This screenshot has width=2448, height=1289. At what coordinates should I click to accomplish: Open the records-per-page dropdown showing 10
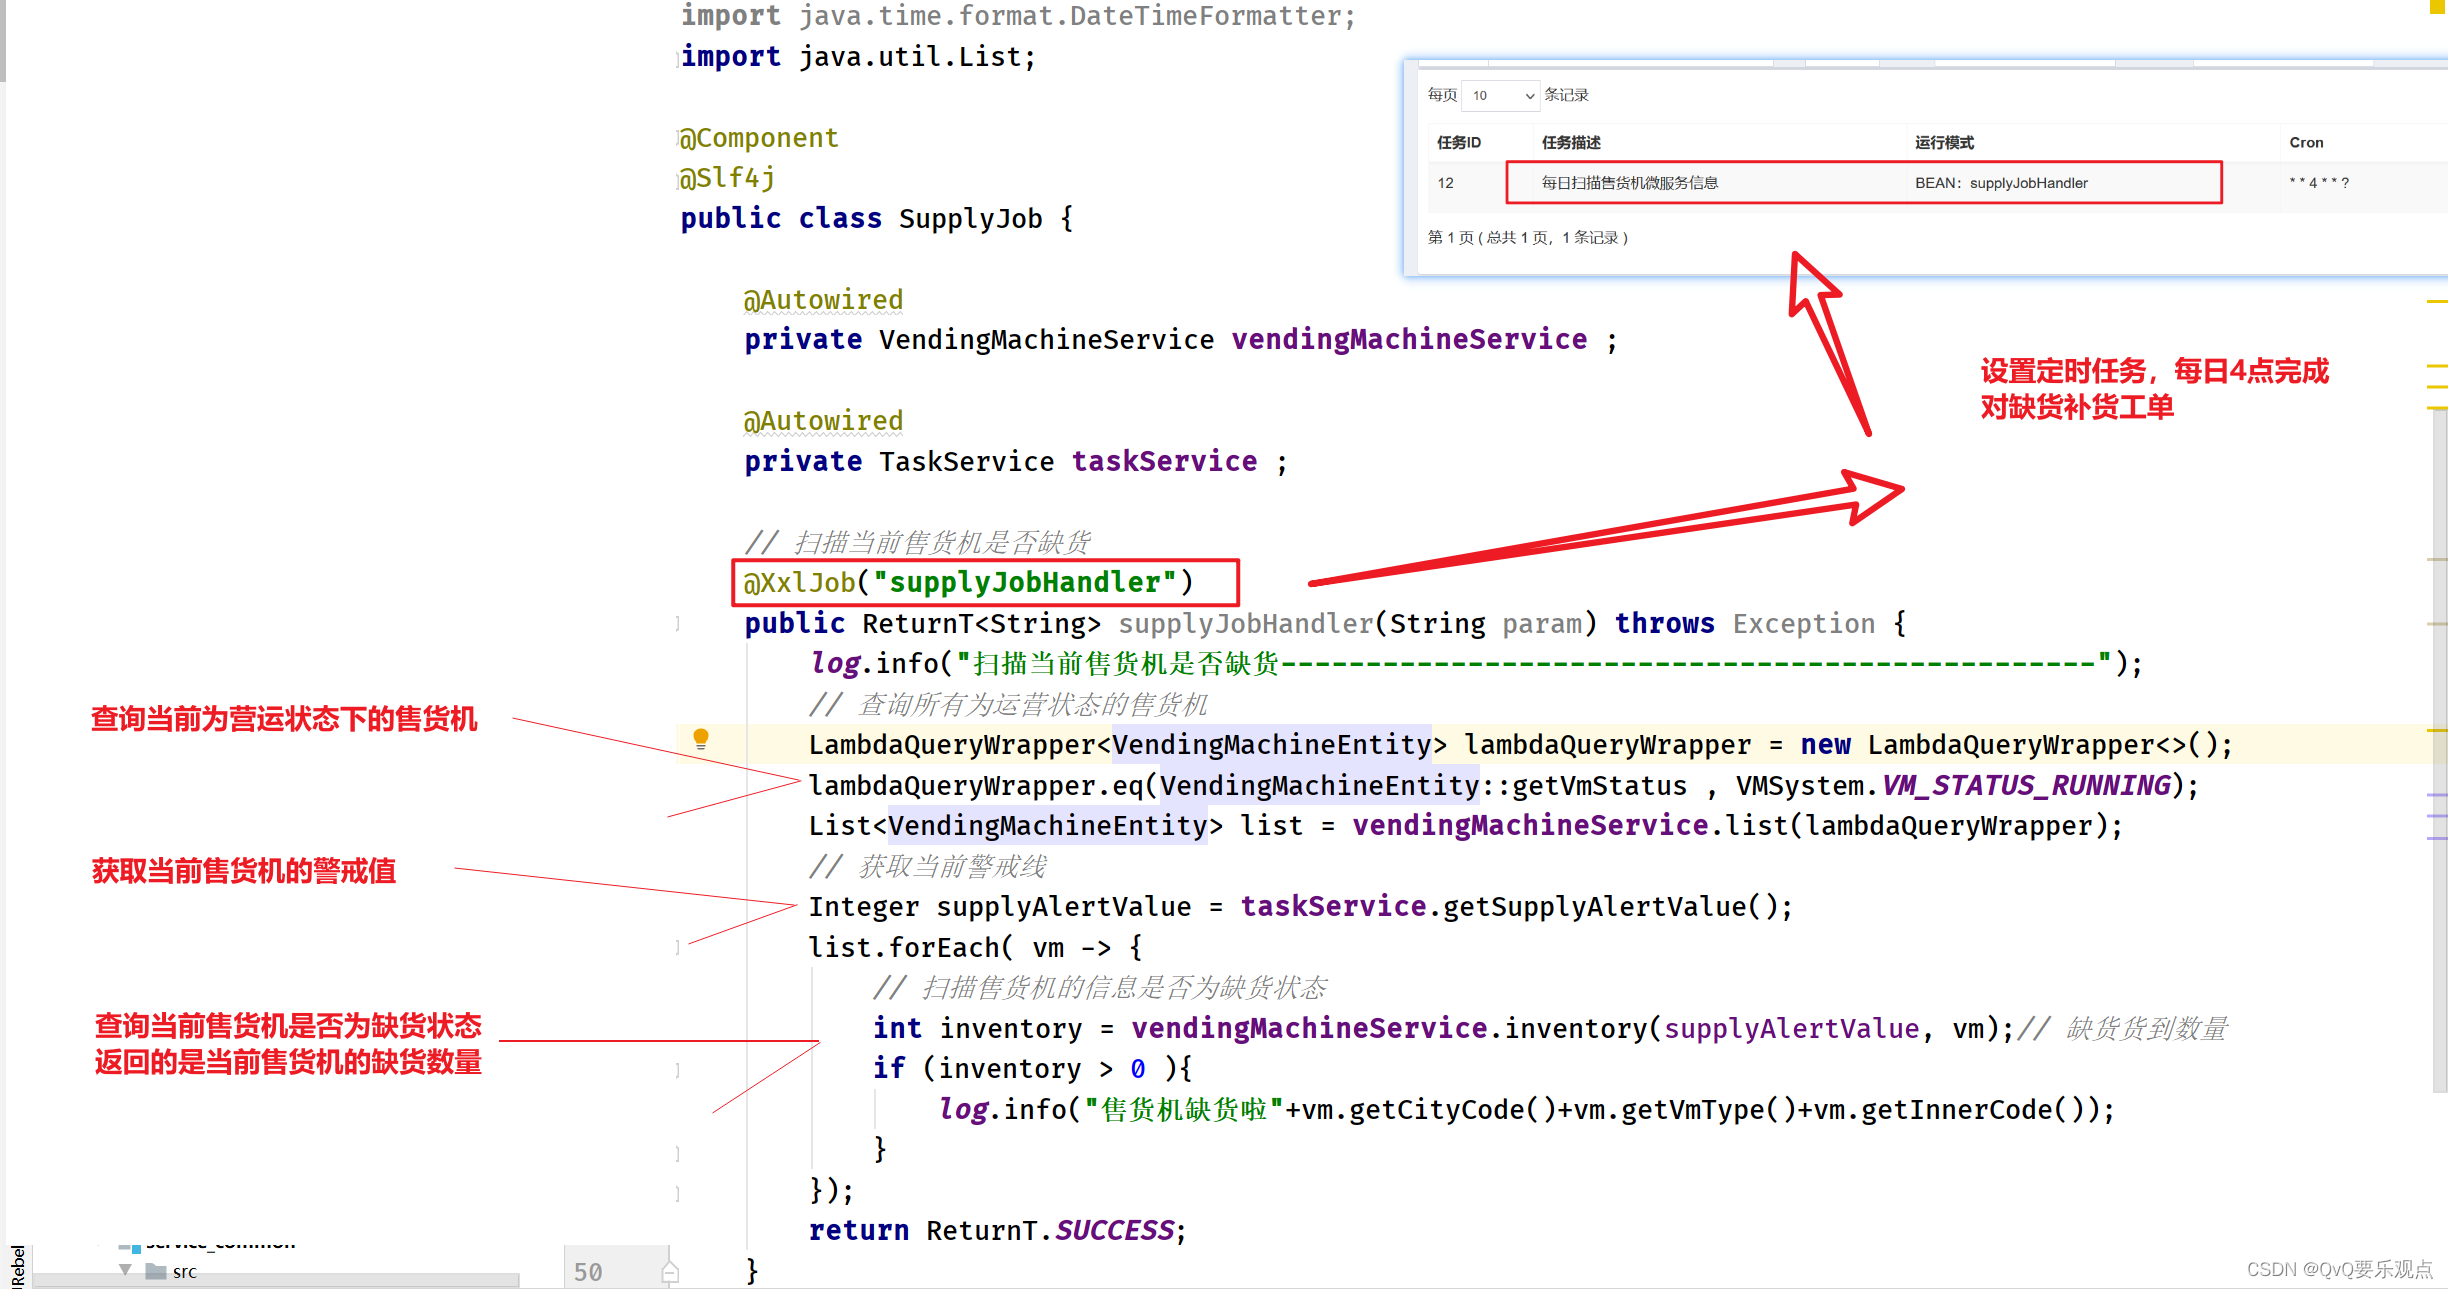pyautogui.click(x=1500, y=95)
